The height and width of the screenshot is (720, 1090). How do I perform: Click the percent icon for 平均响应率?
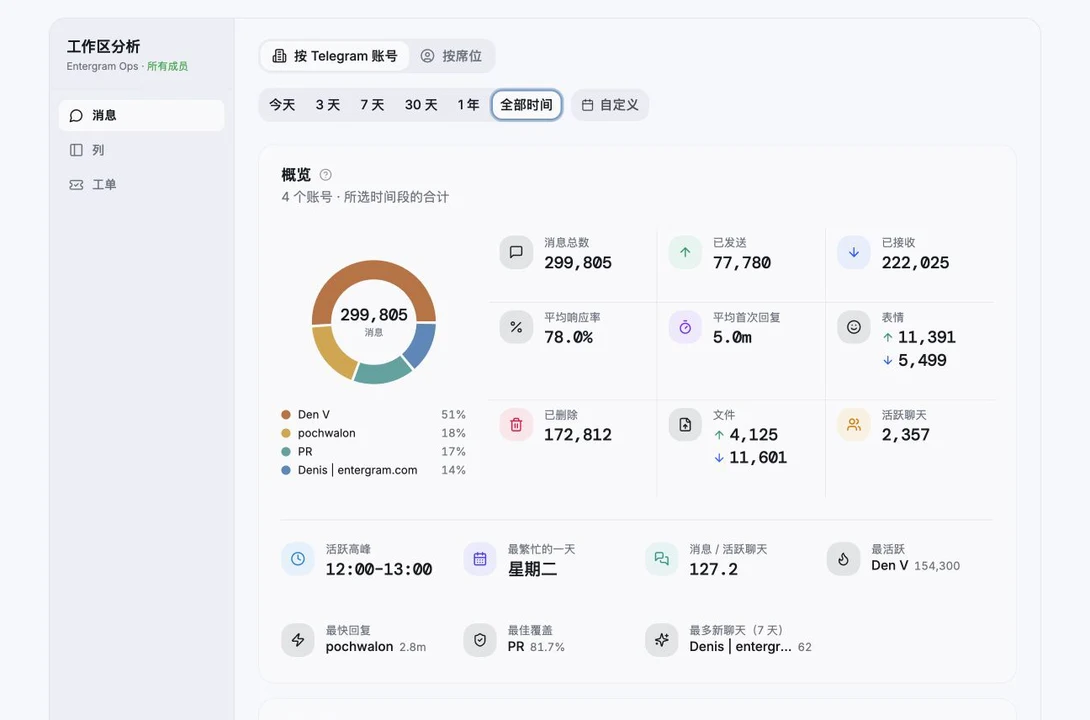tap(516, 327)
